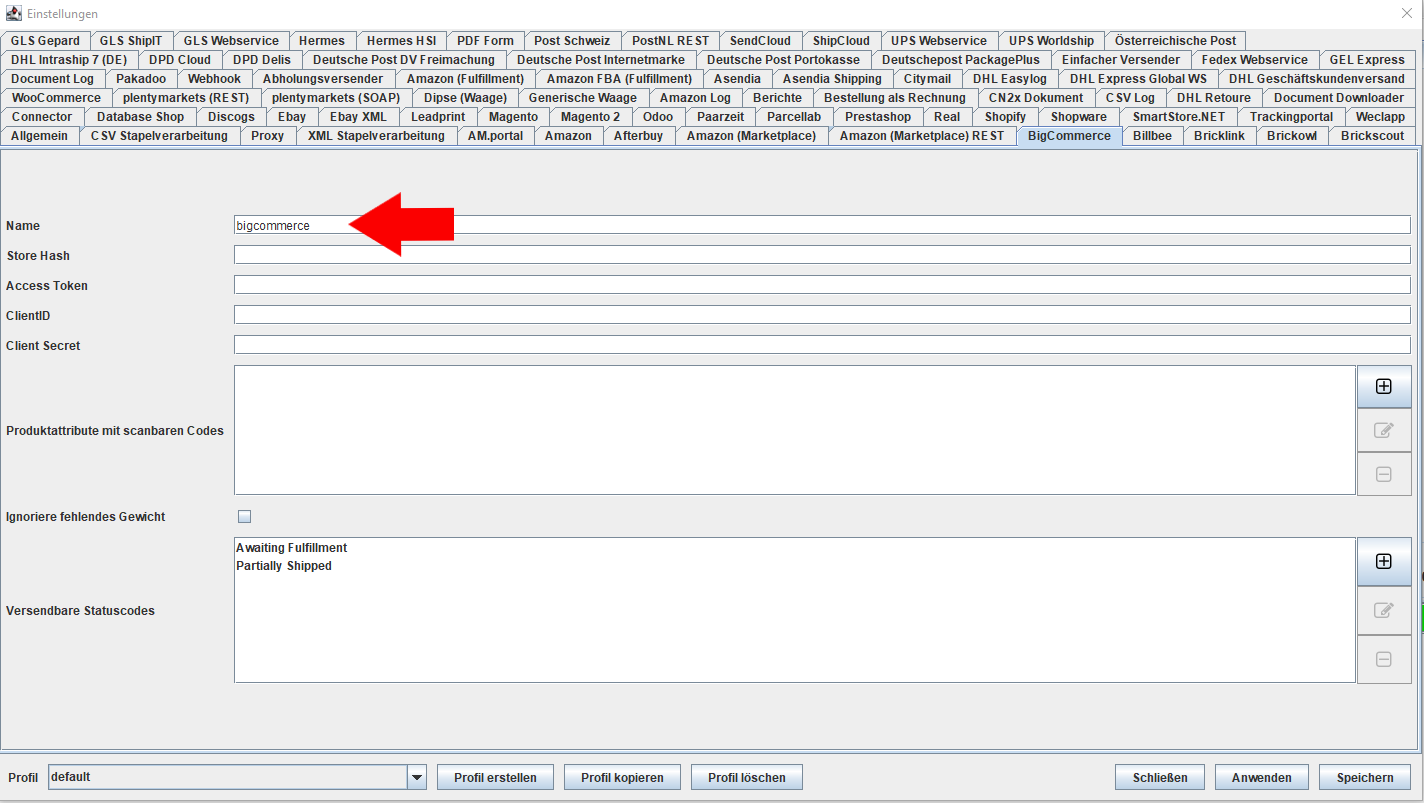The image size is (1424, 803).
Task: Select the Partially Shipped status code
Action: click(x=284, y=566)
